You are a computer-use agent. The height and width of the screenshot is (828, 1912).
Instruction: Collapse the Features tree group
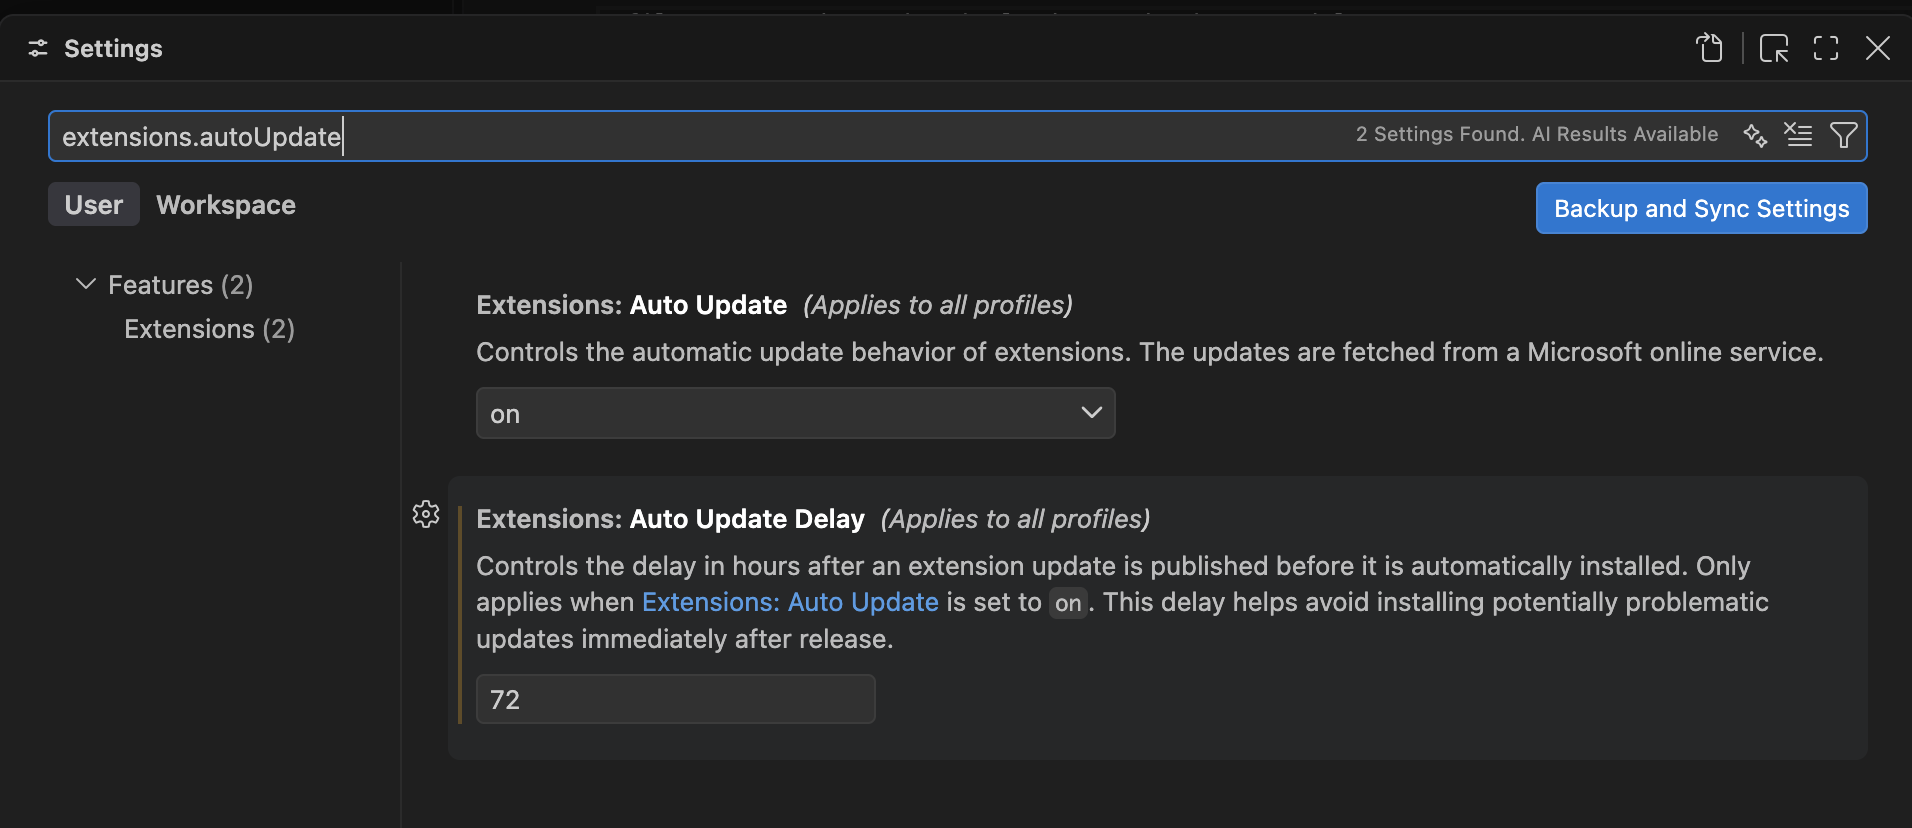point(86,284)
